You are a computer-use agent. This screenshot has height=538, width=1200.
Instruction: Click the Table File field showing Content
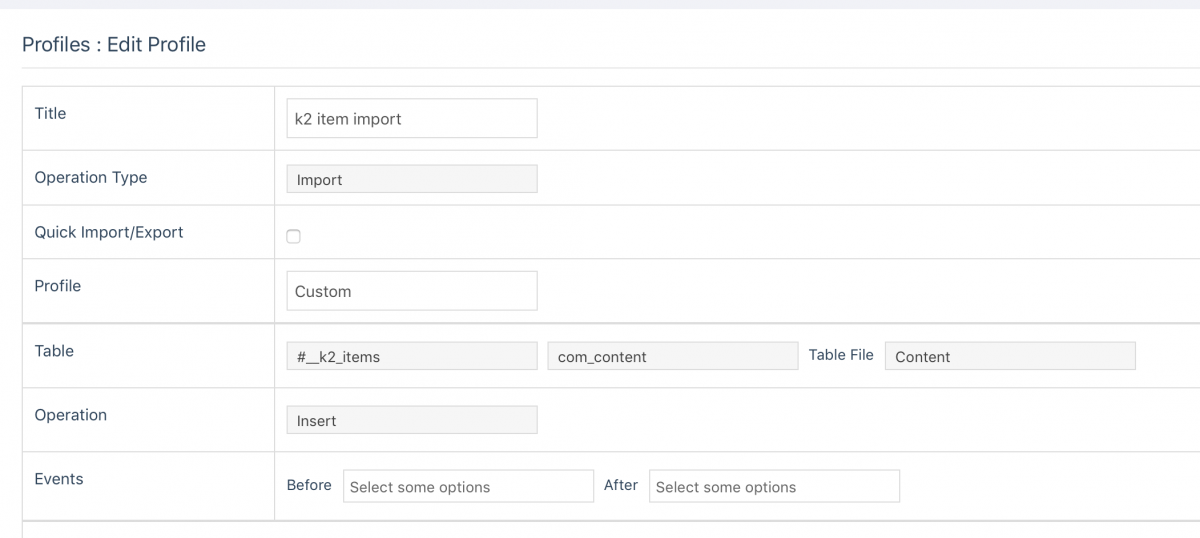click(x=1009, y=356)
